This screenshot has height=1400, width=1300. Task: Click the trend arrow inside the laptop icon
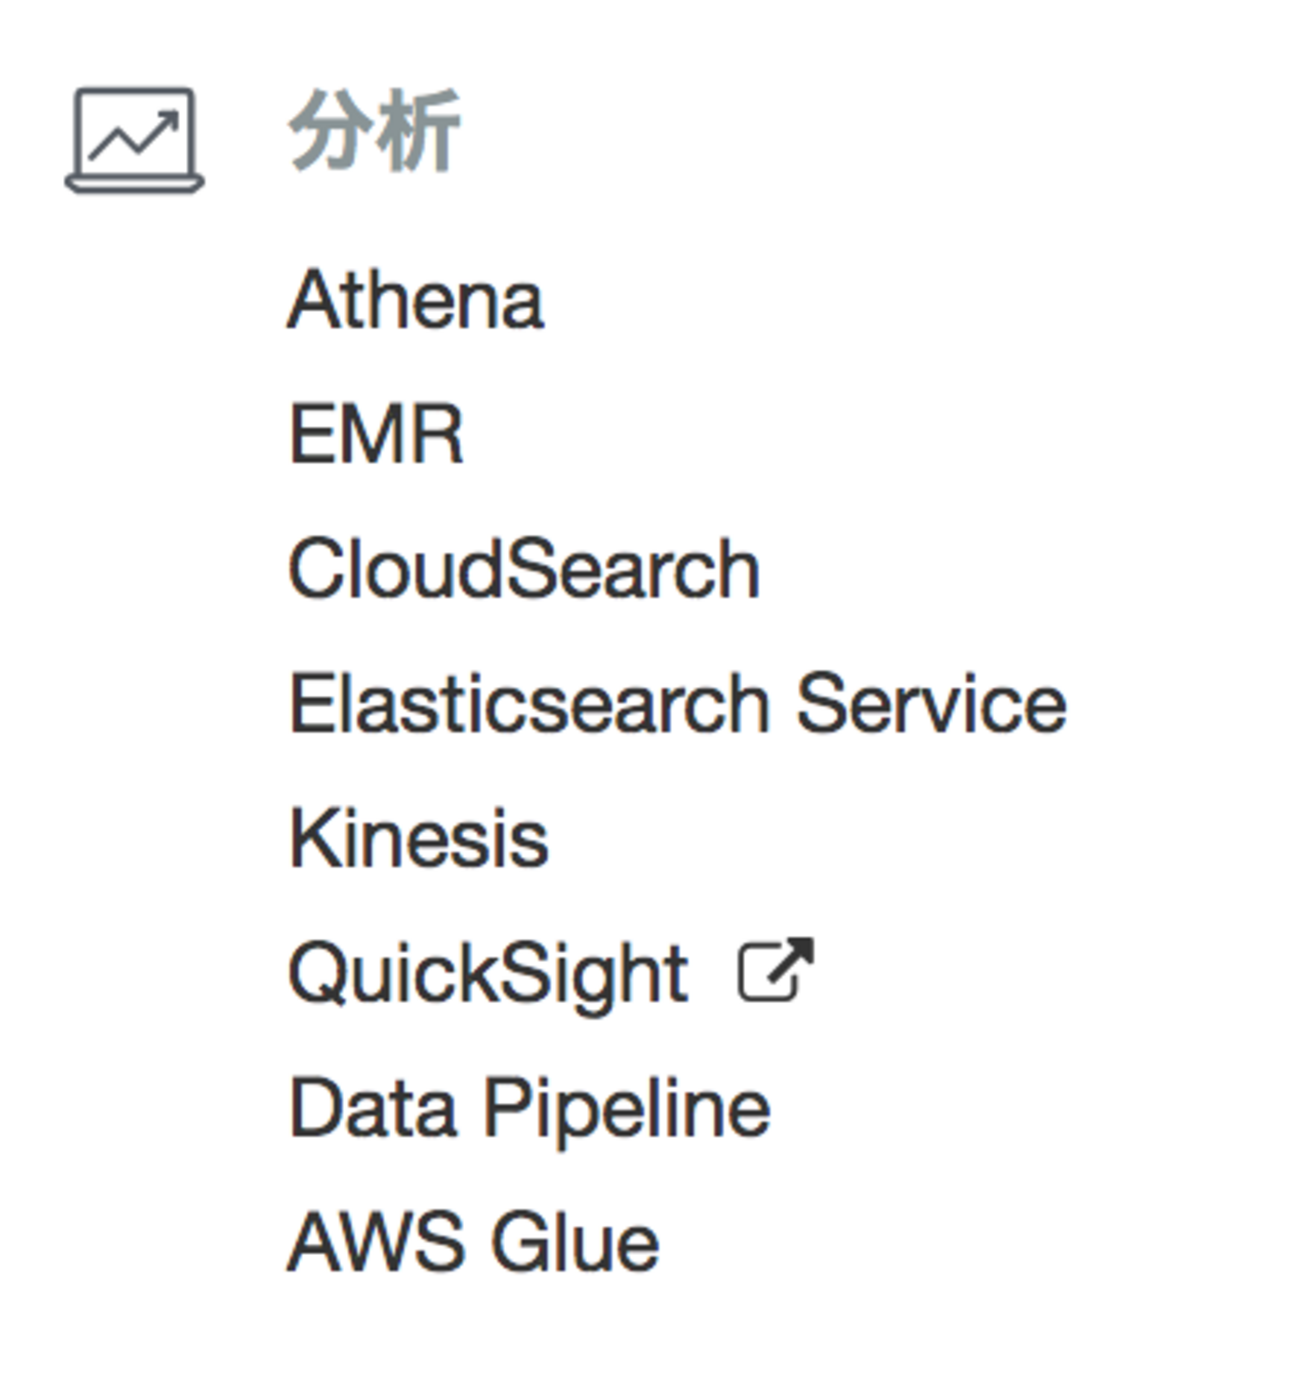click(x=134, y=134)
